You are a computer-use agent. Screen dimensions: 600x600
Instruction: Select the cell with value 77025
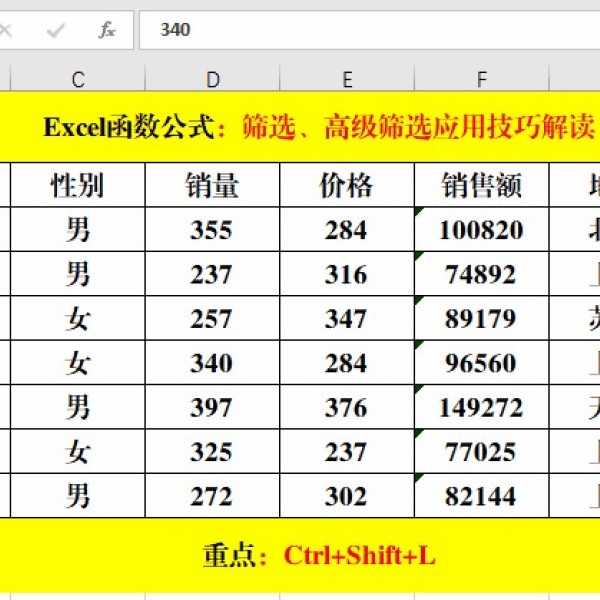(482, 452)
